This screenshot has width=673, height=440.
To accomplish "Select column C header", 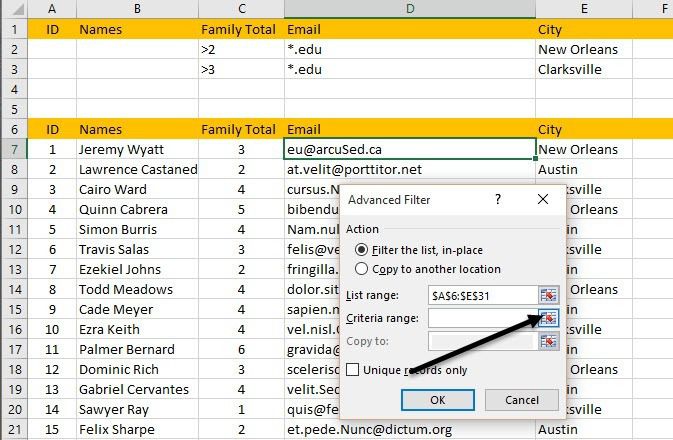I will click(x=242, y=9).
